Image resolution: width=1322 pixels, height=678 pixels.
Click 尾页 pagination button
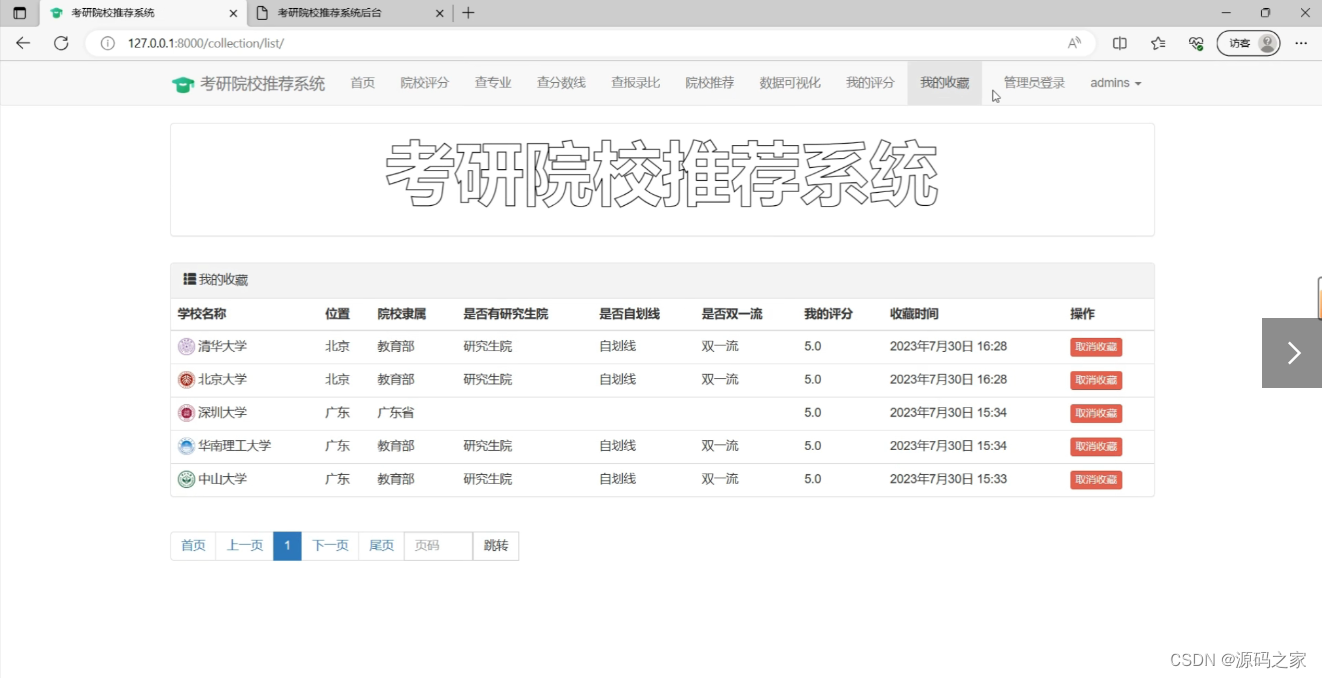381,546
